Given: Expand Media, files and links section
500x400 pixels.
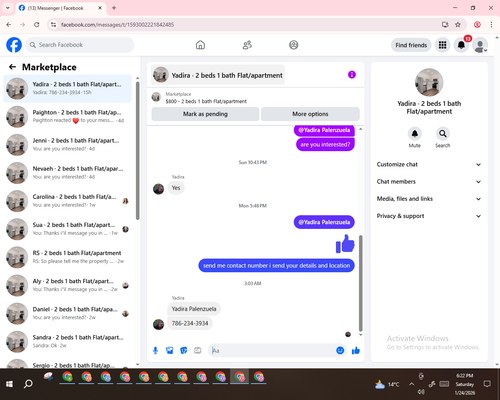Looking at the screenshot, I should tap(429, 199).
